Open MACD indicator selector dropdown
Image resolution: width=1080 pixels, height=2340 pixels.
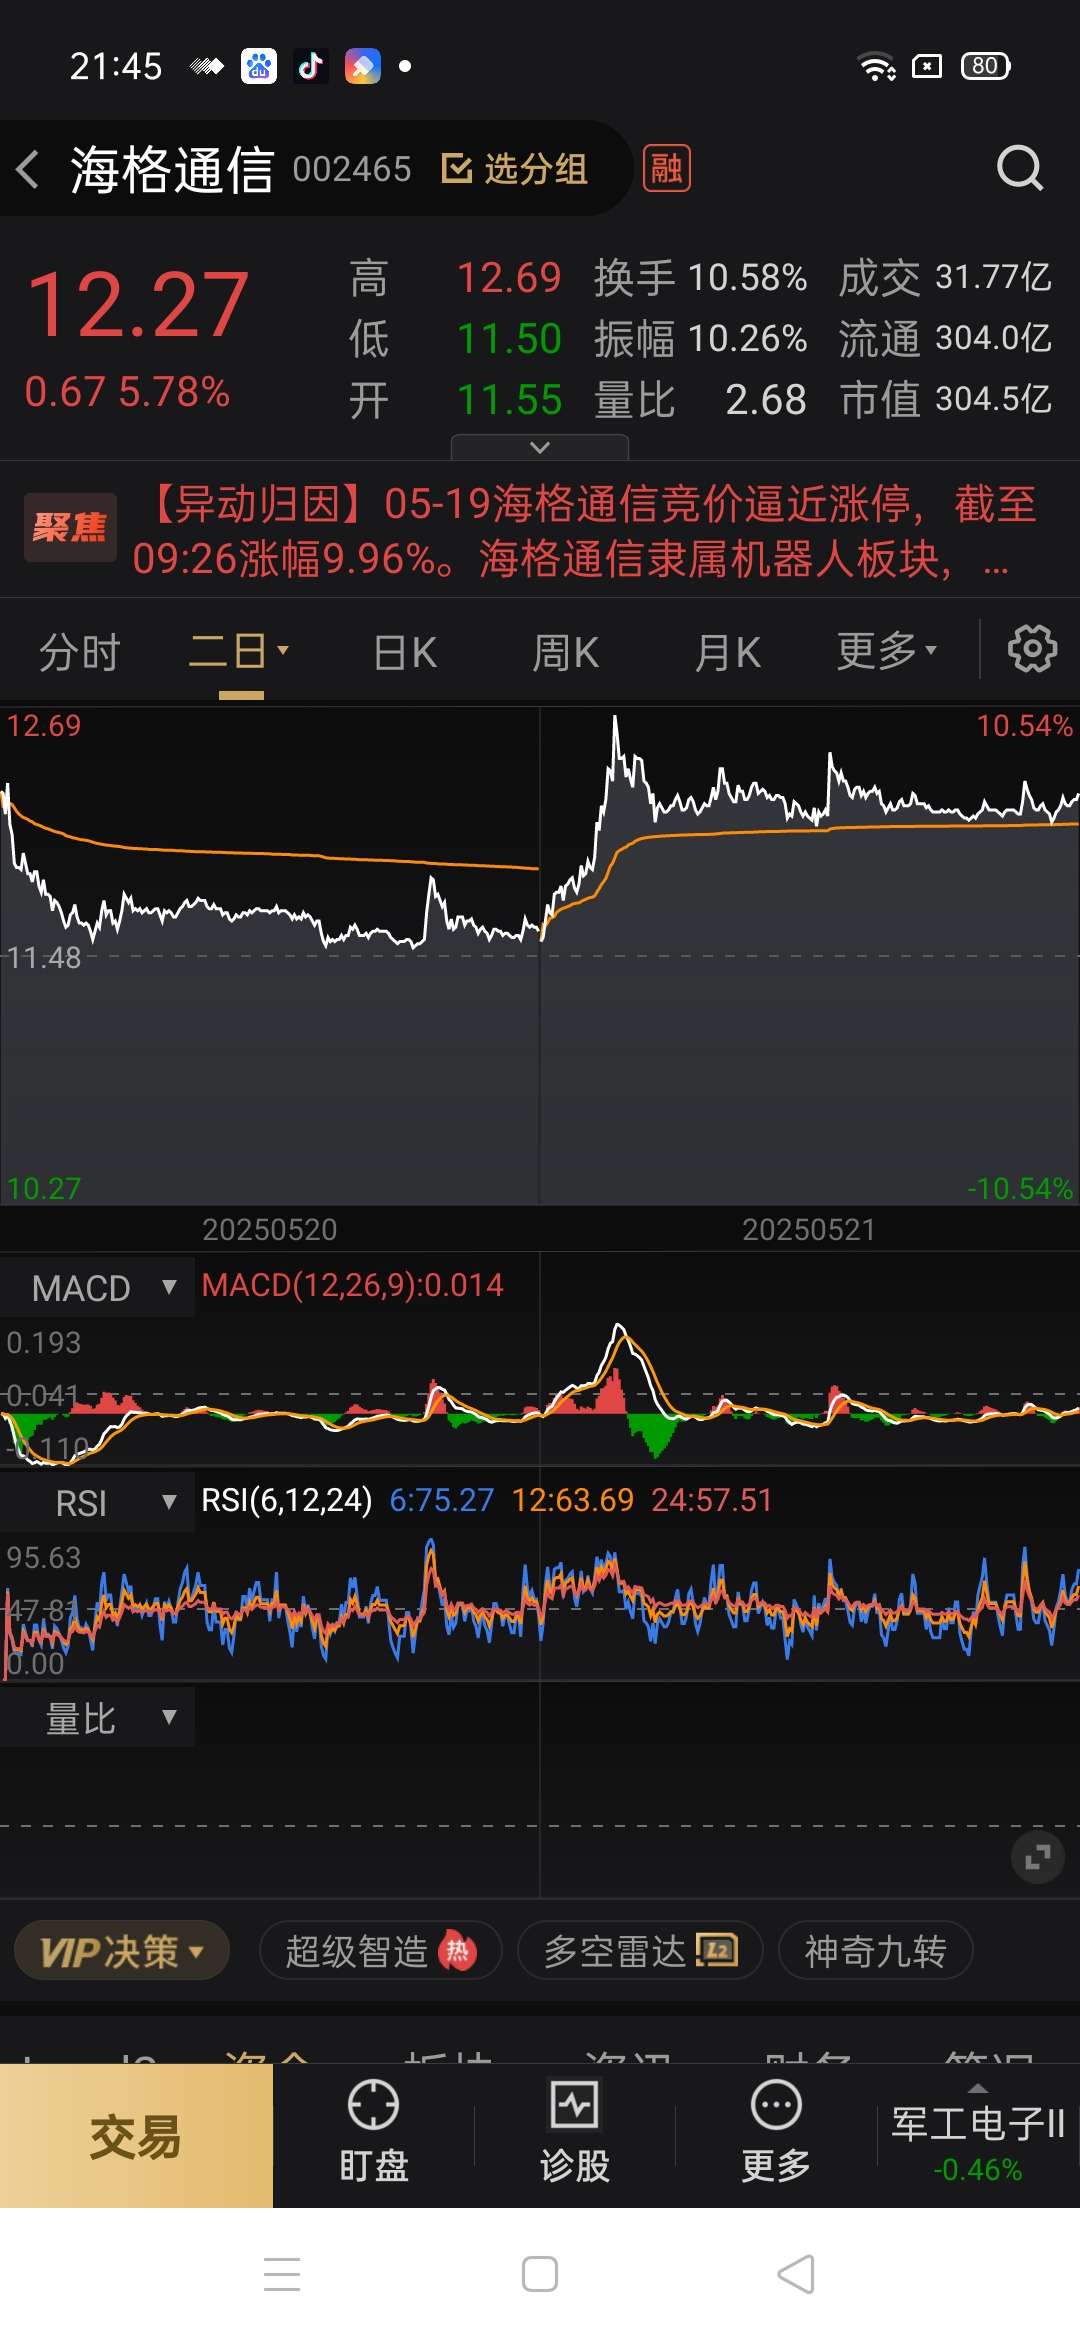pos(97,1288)
